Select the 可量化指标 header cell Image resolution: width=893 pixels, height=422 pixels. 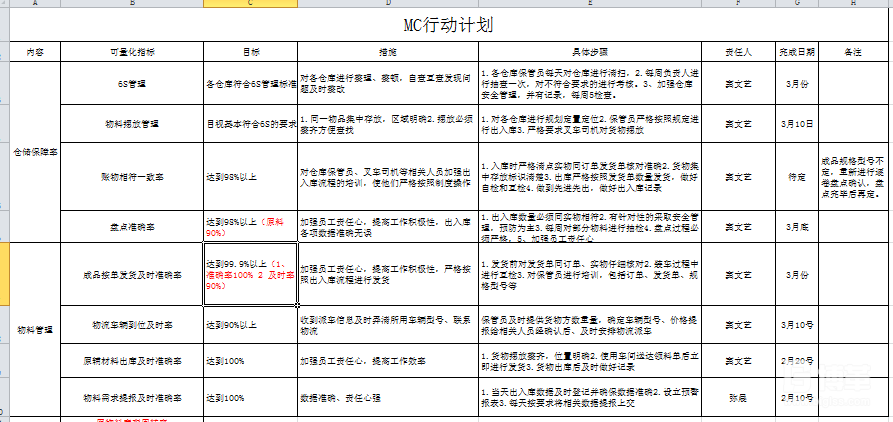132,51
